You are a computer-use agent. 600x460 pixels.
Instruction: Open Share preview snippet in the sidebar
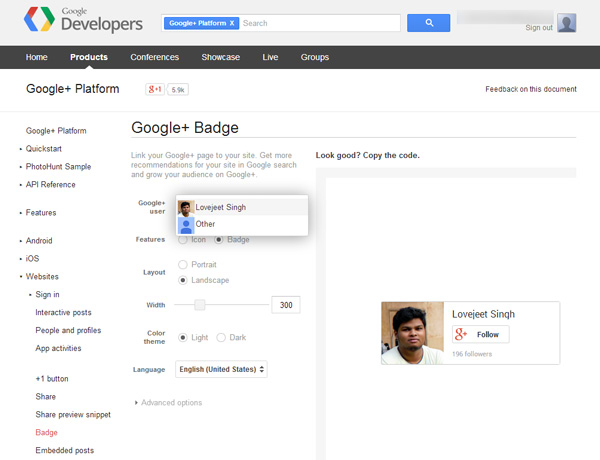coord(73,414)
